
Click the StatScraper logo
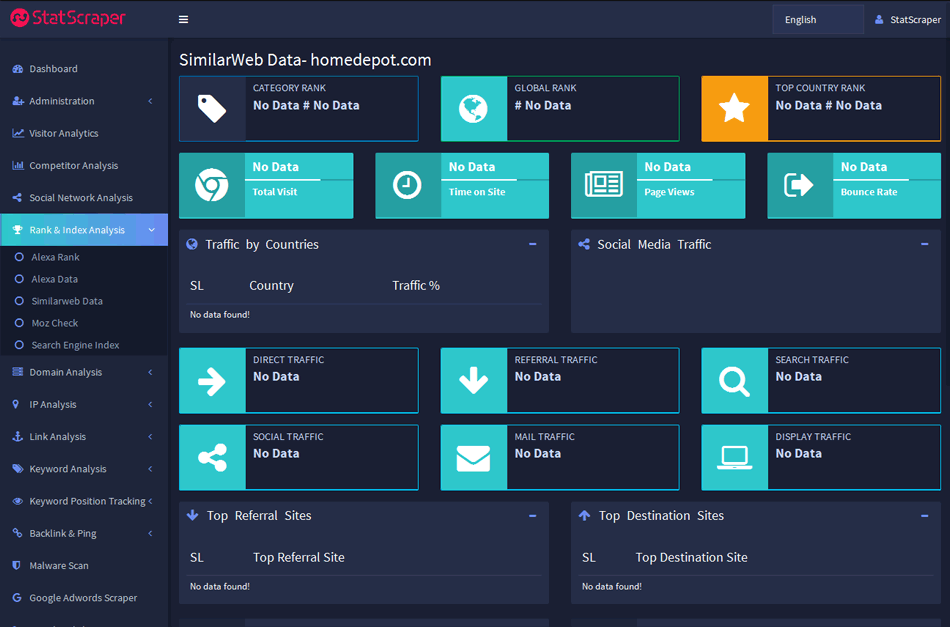click(x=68, y=18)
